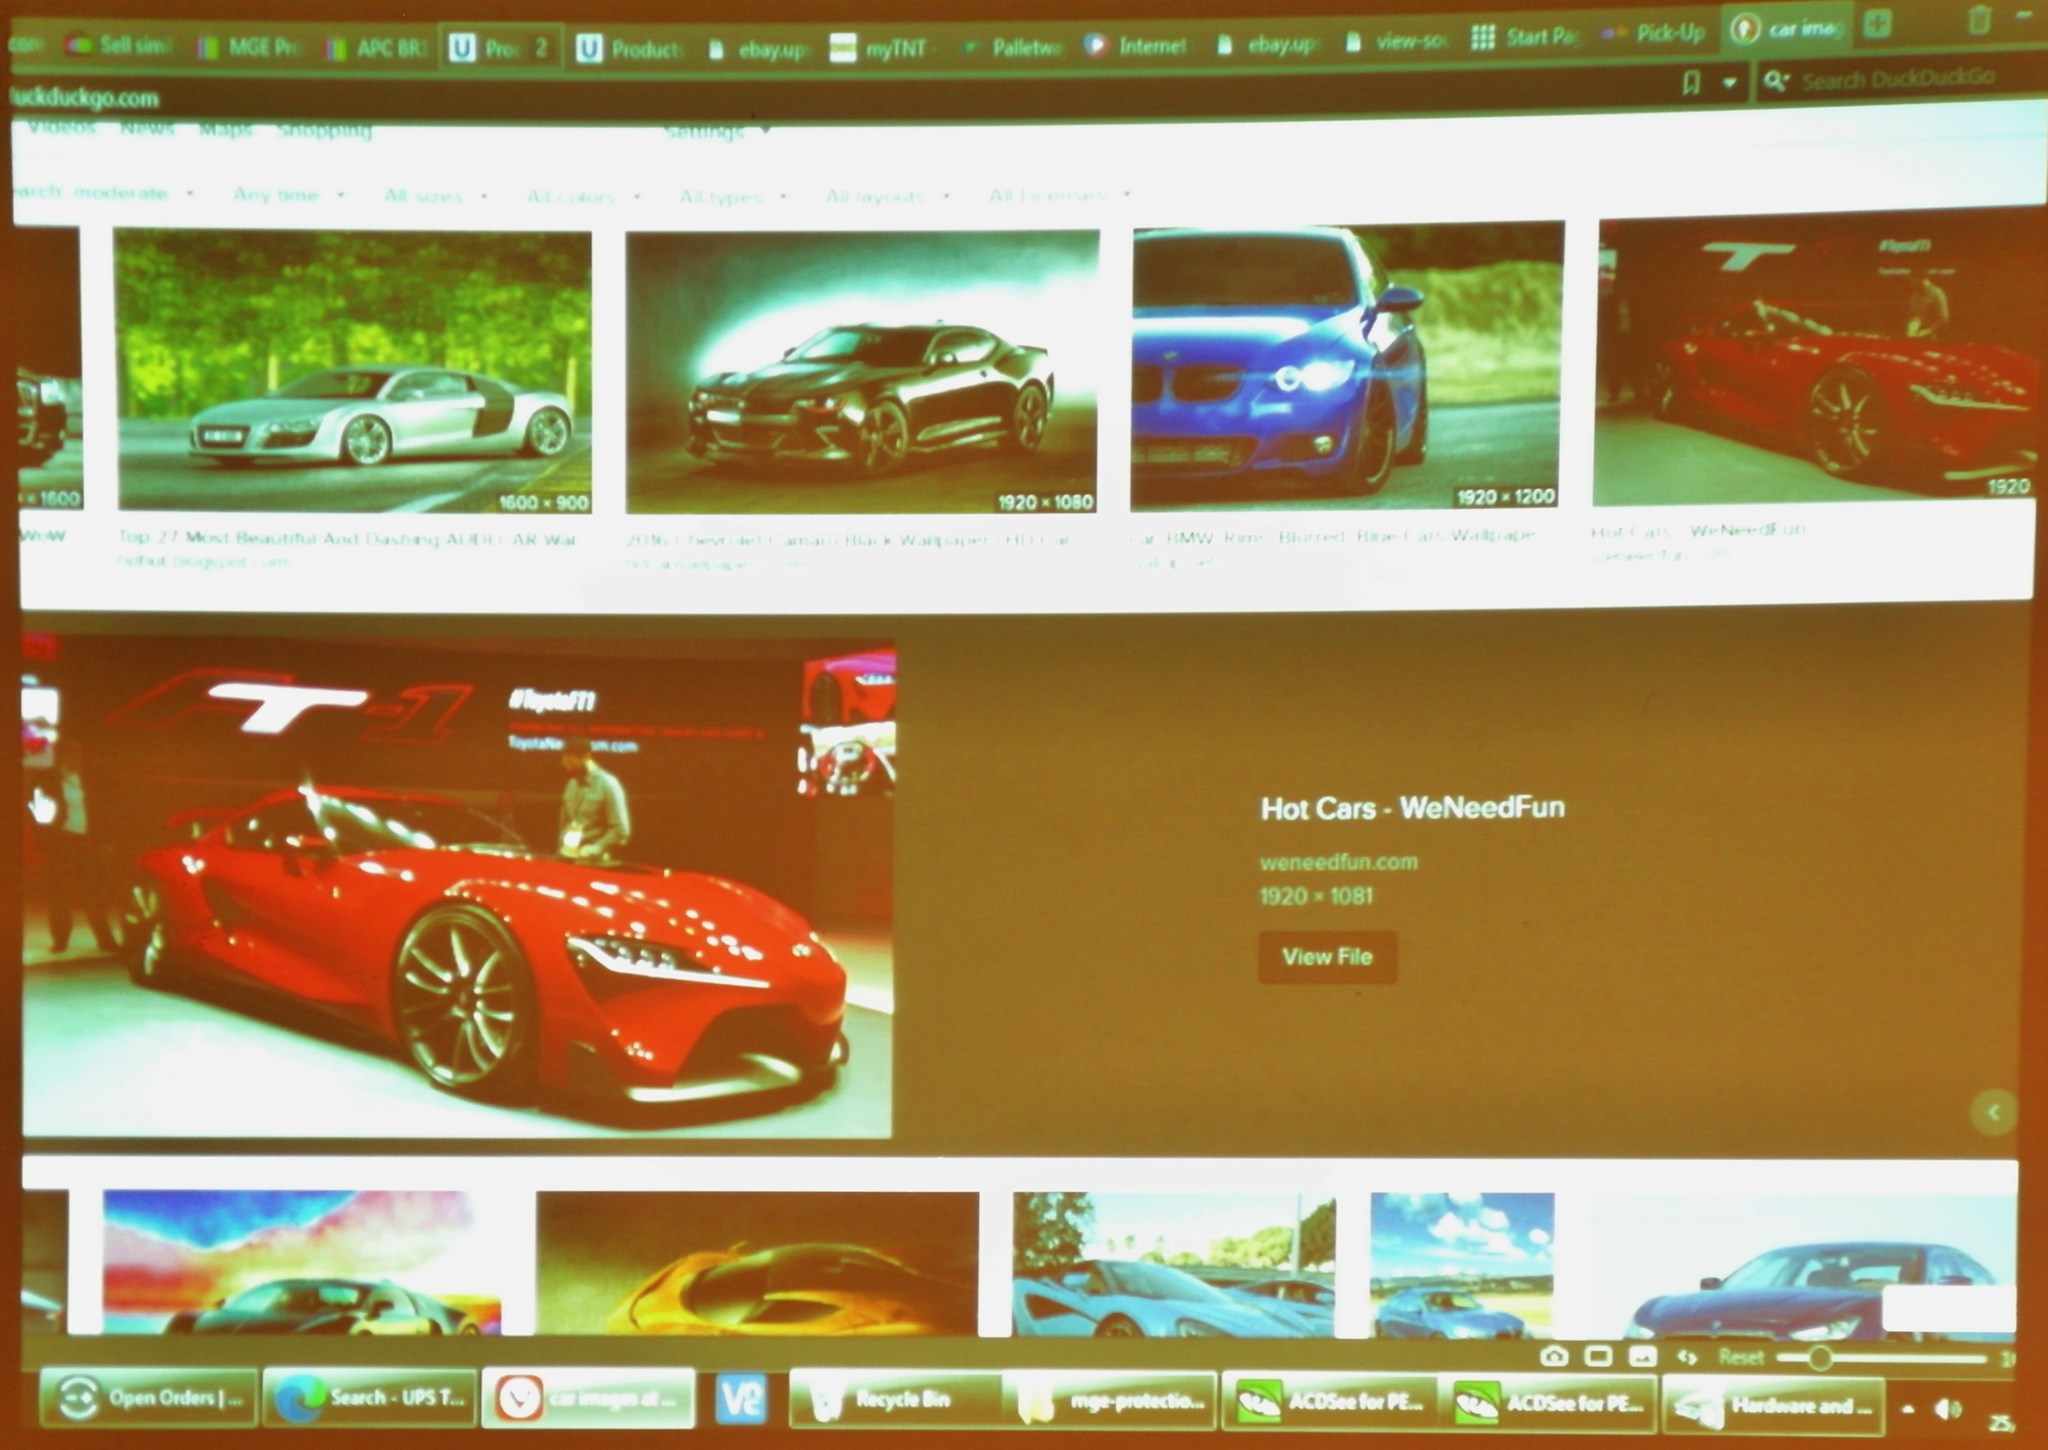This screenshot has width=2048, height=1450.
Task: Click the arrow button at the detail panel's right edge
Action: pyautogui.click(x=1993, y=1112)
